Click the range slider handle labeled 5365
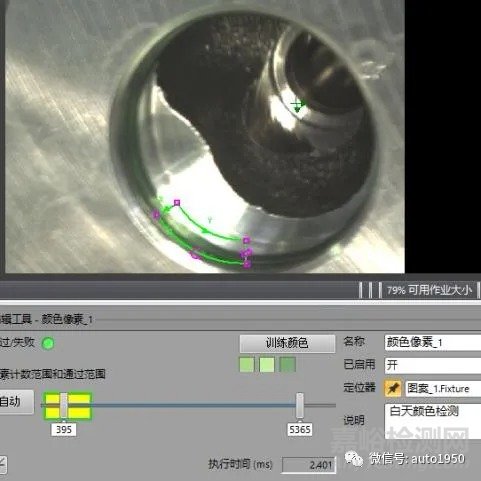 (x=300, y=405)
